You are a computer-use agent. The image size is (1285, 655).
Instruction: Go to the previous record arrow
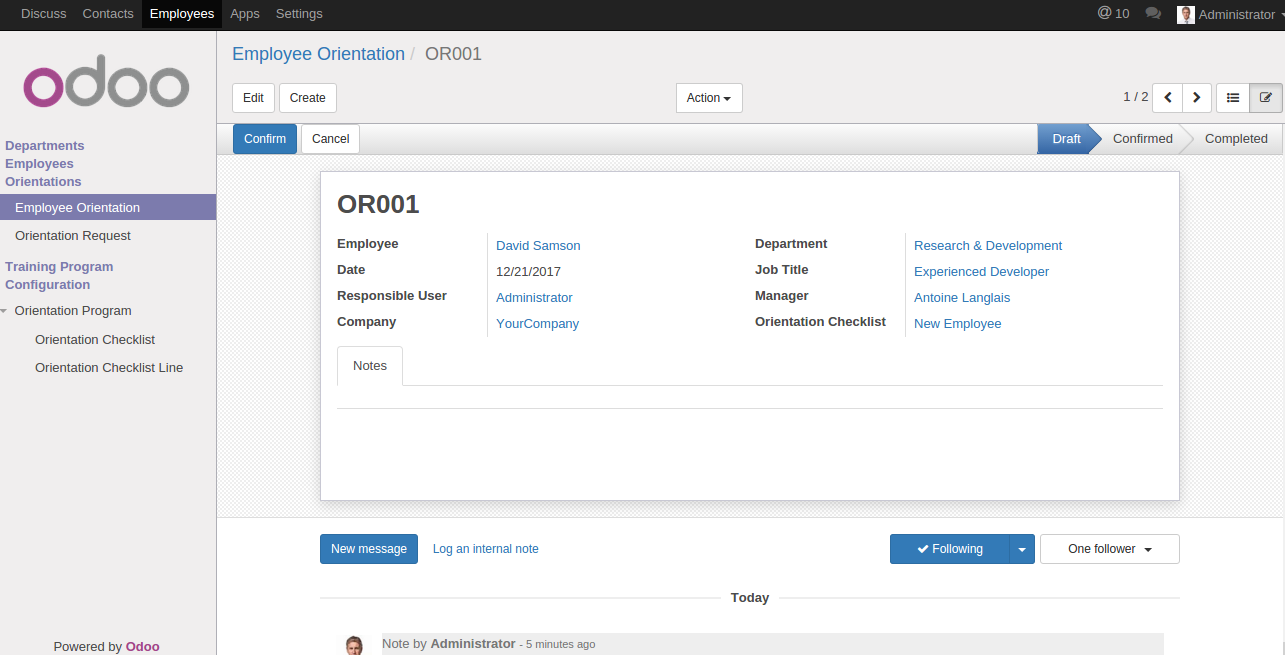(1167, 98)
